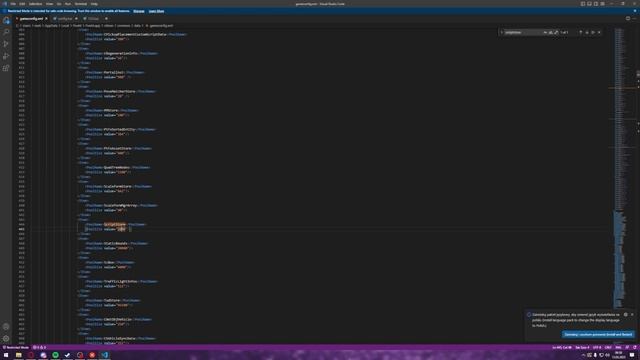Open the Edit menu
Image resolution: width=640 pixels, height=360 pixels.
coord(22,4)
